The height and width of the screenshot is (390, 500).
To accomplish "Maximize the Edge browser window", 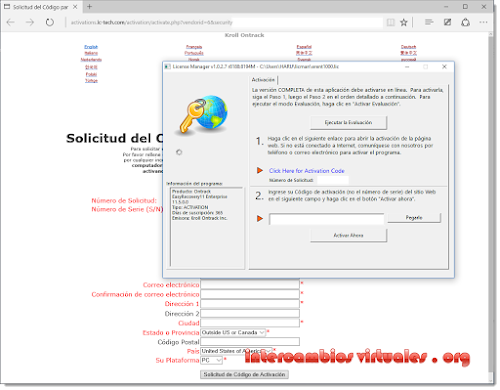I will [x=465, y=7].
